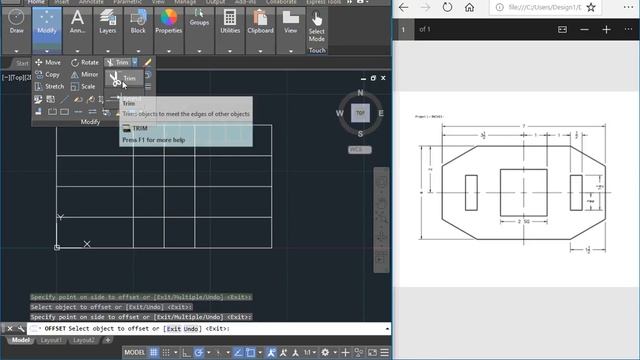The image size is (640, 360).
Task: Open object snap settings dropdown
Action: tap(260, 352)
